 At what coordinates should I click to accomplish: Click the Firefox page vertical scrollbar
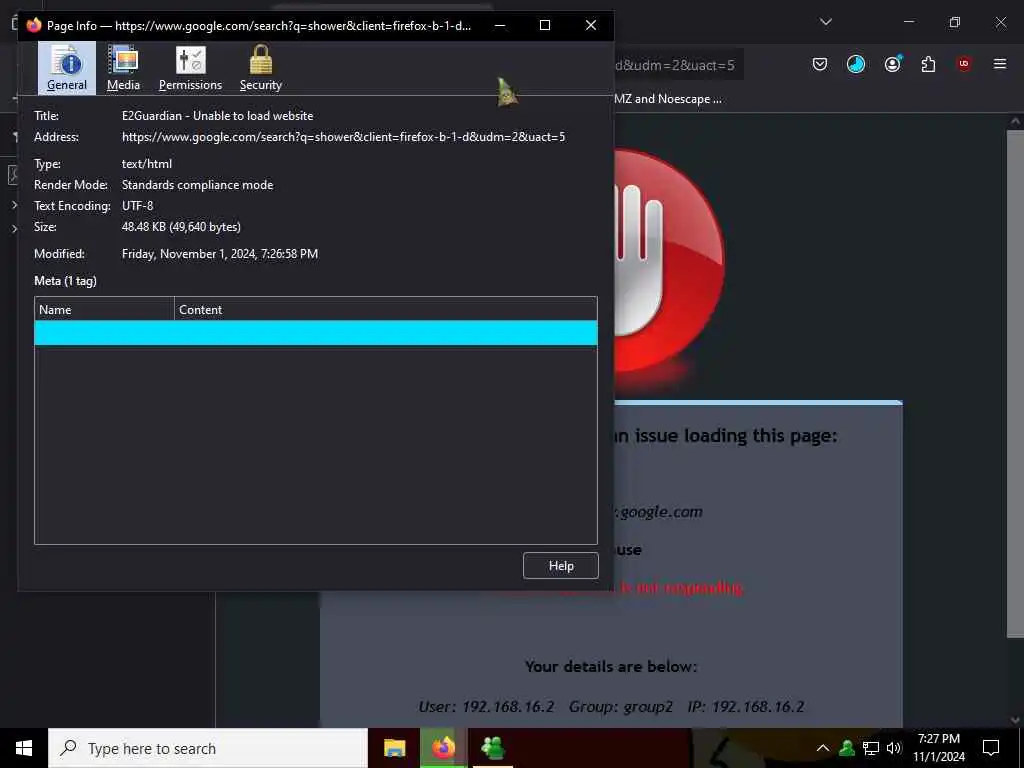(1015, 384)
